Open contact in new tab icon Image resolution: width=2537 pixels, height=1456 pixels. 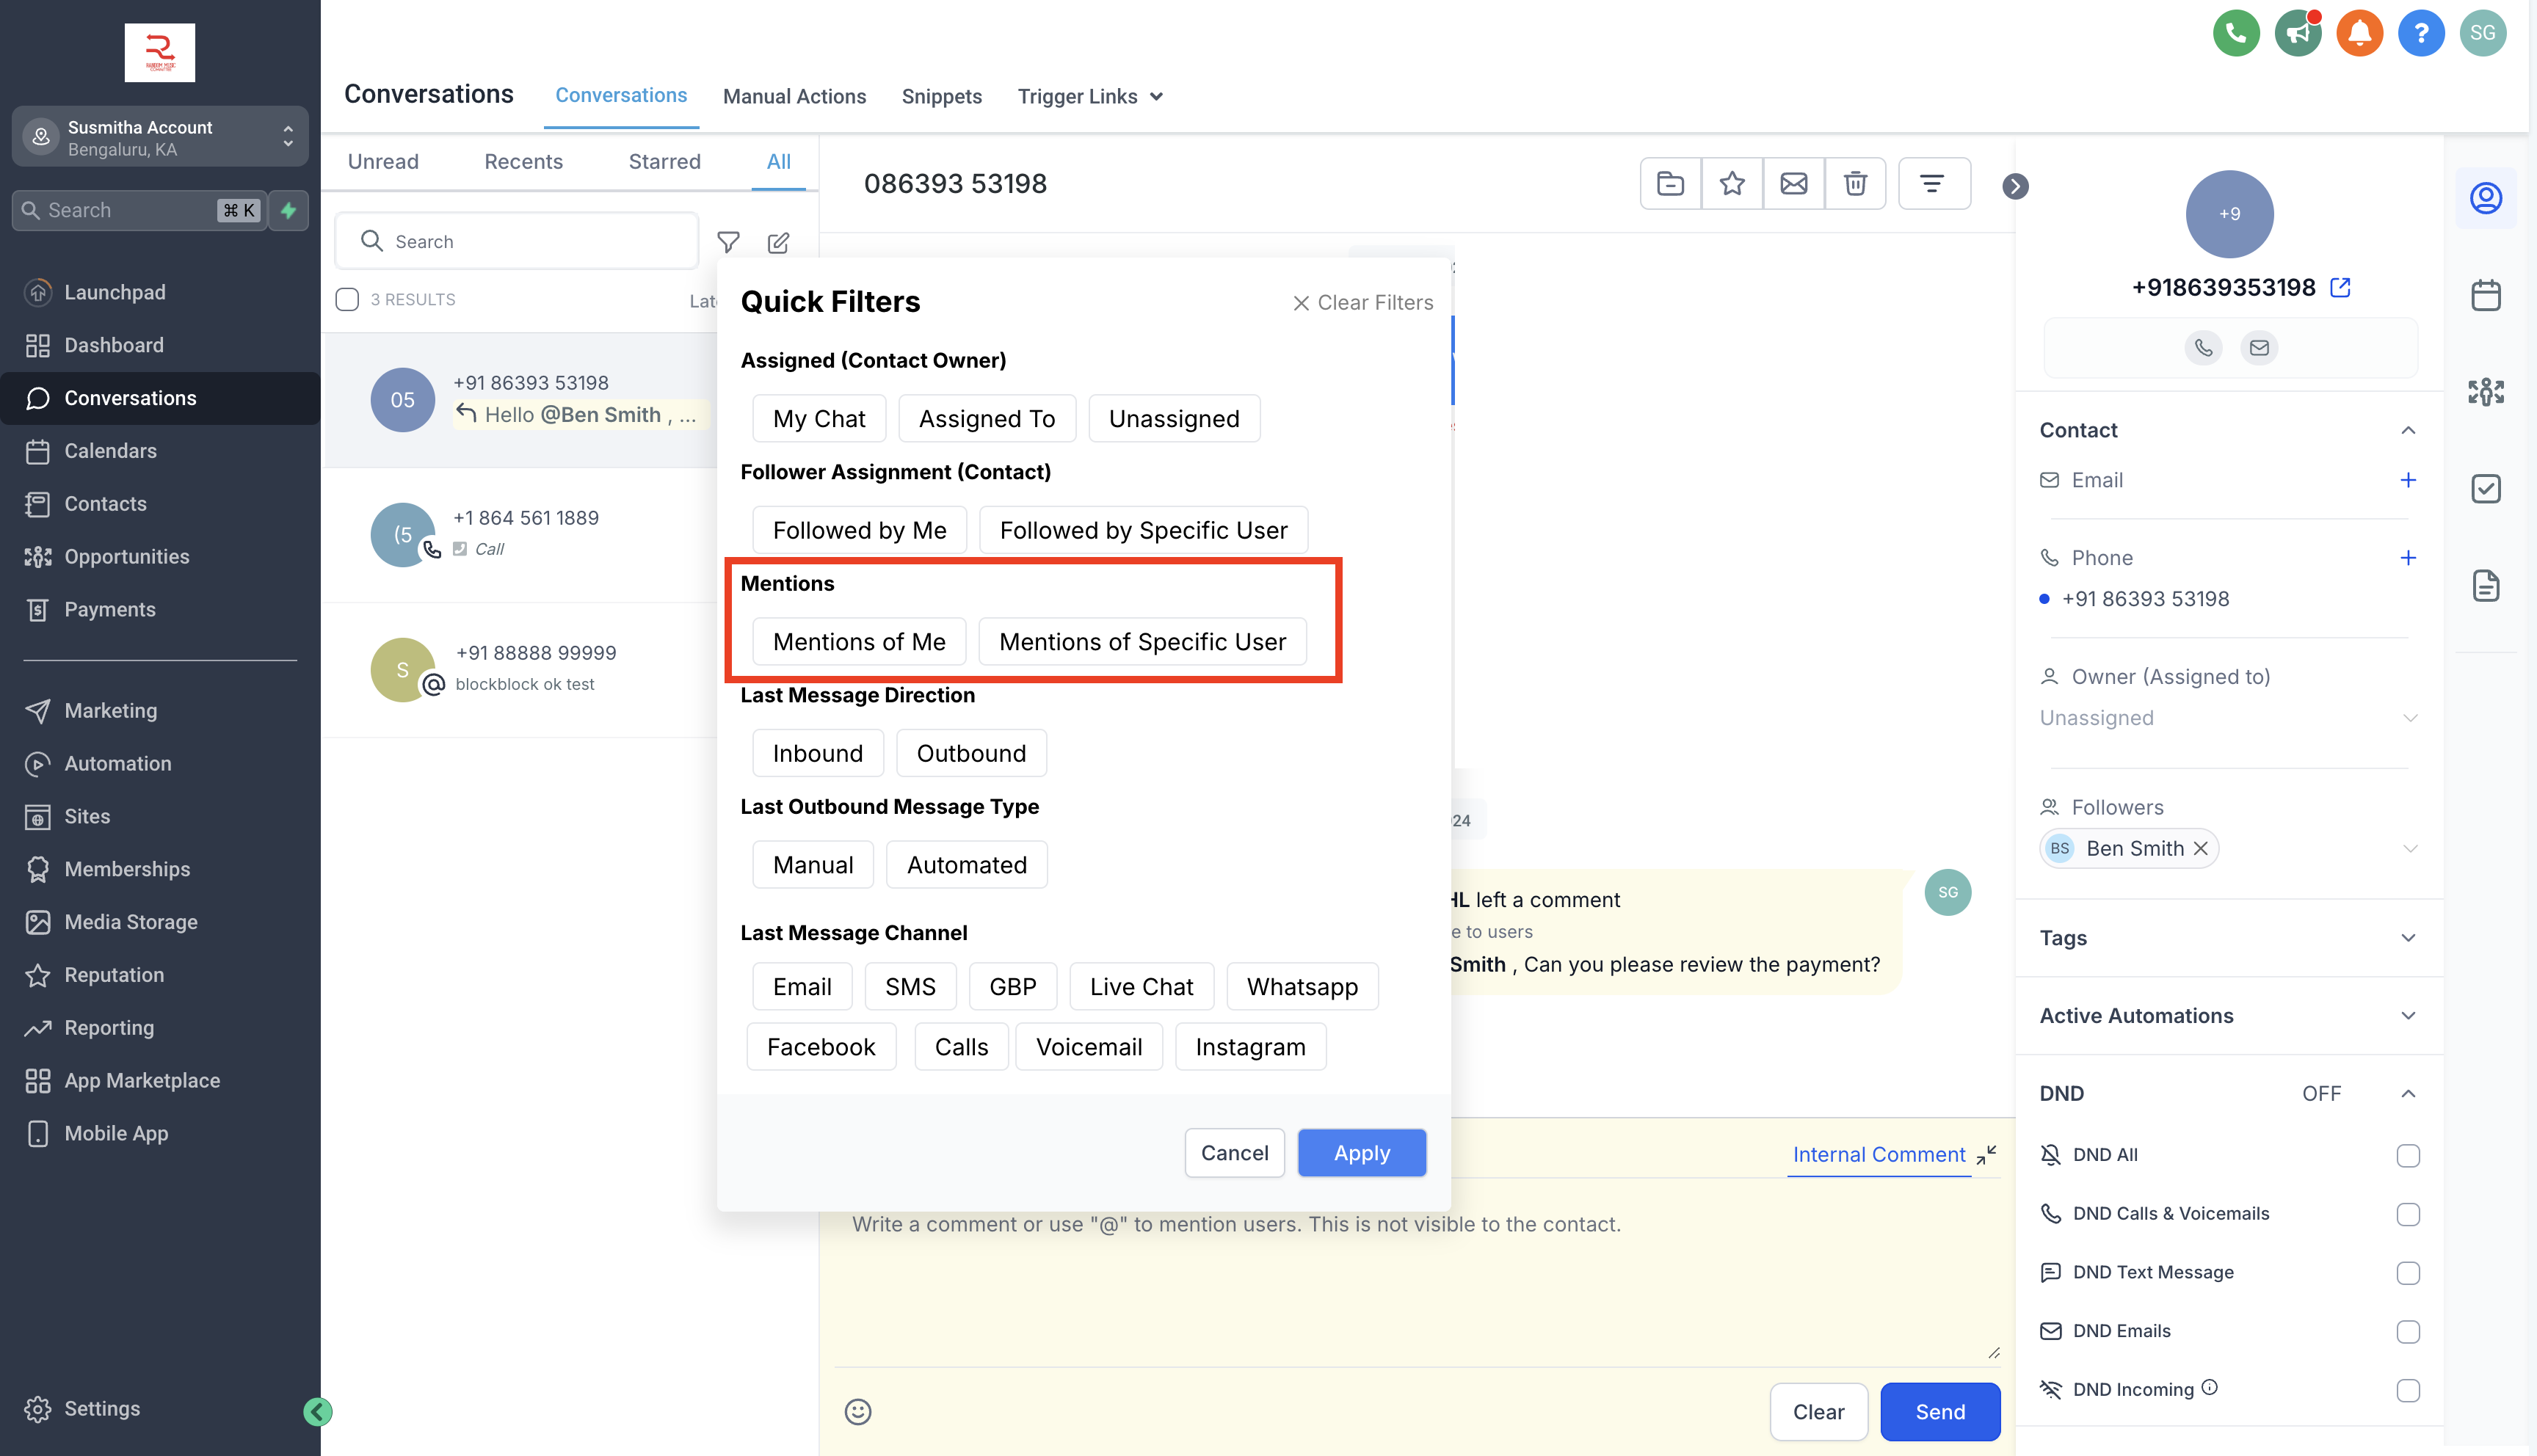[2340, 288]
